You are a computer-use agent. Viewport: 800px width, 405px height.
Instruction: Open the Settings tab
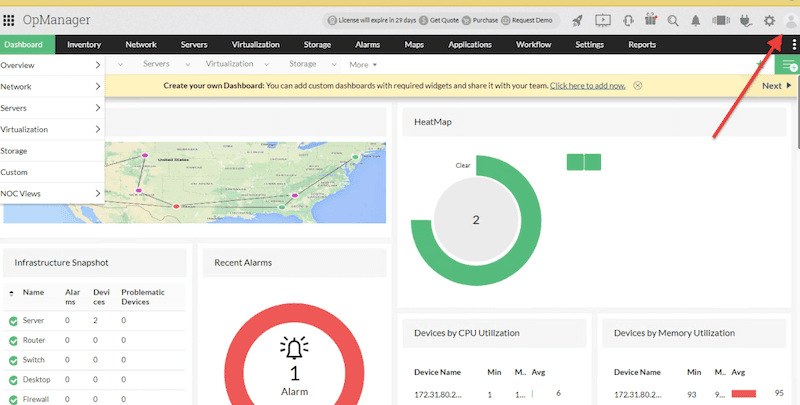pos(589,44)
